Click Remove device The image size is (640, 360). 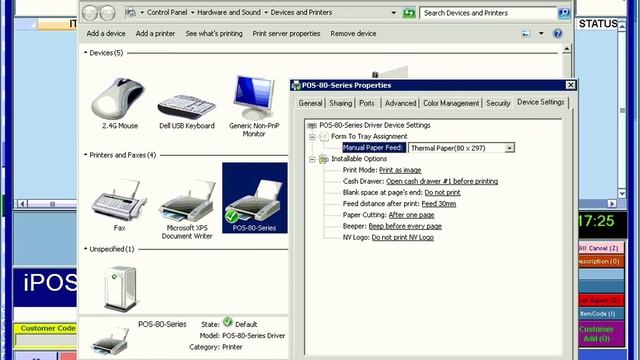tap(353, 33)
